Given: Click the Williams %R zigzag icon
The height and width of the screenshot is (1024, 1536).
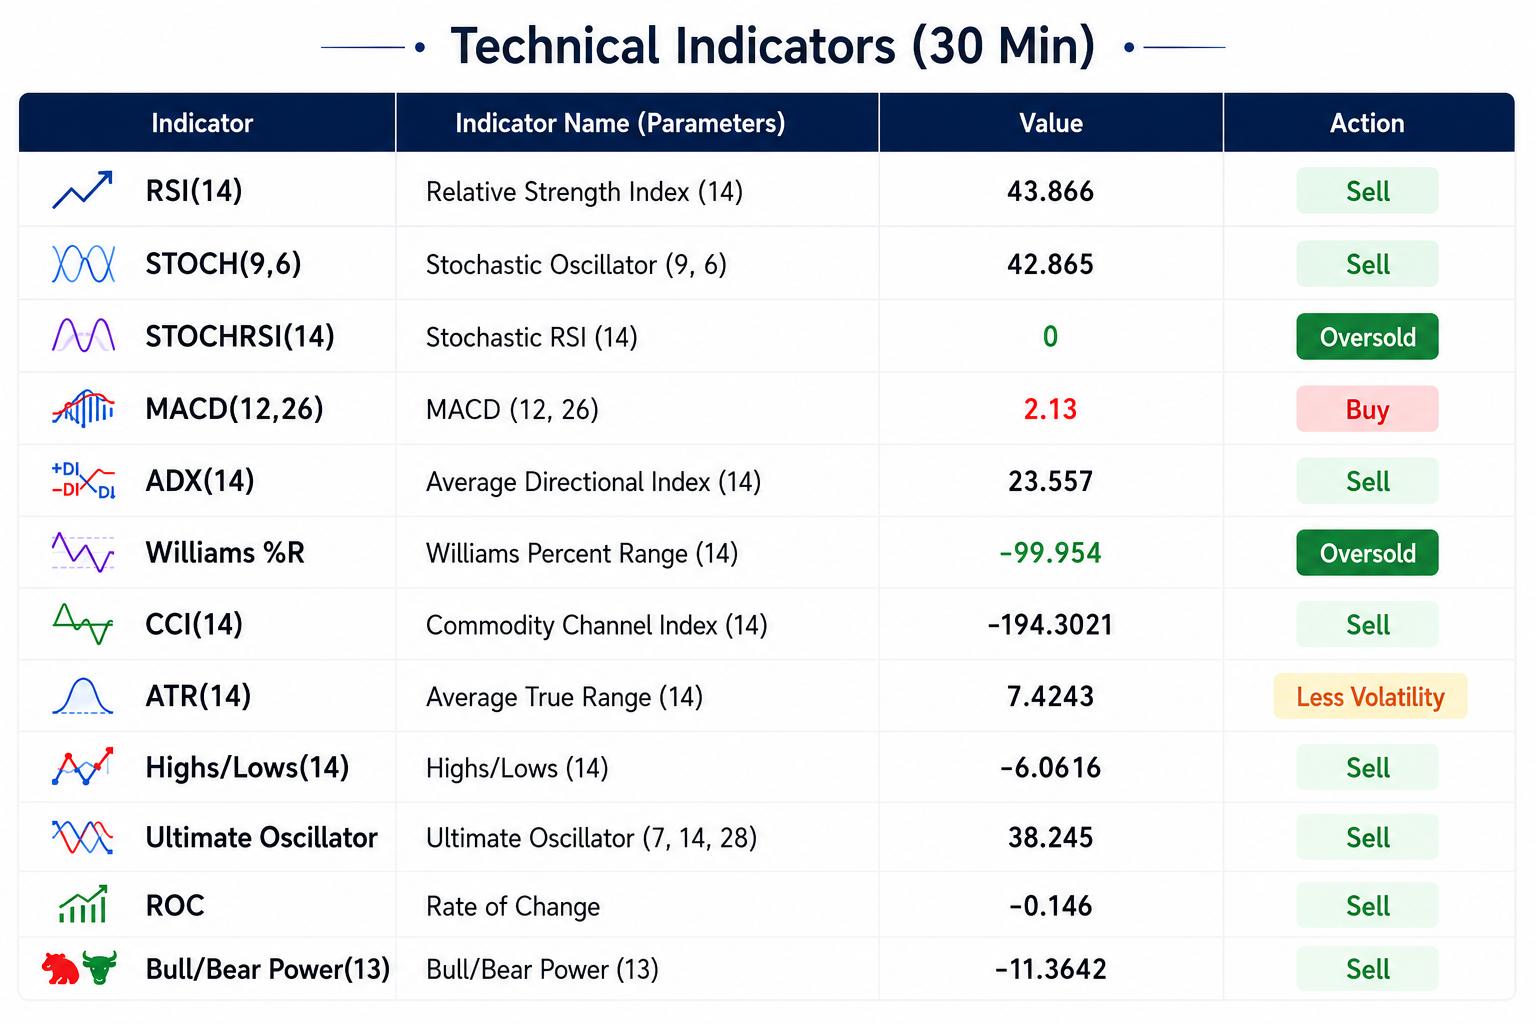Looking at the screenshot, I should 83,552.
